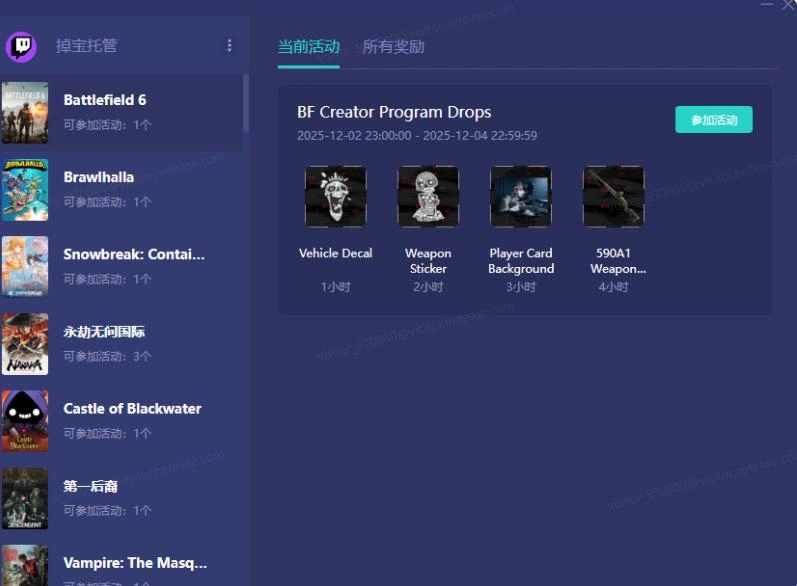
Task: Switch to the 当前活动 tab
Action: [x=309, y=47]
